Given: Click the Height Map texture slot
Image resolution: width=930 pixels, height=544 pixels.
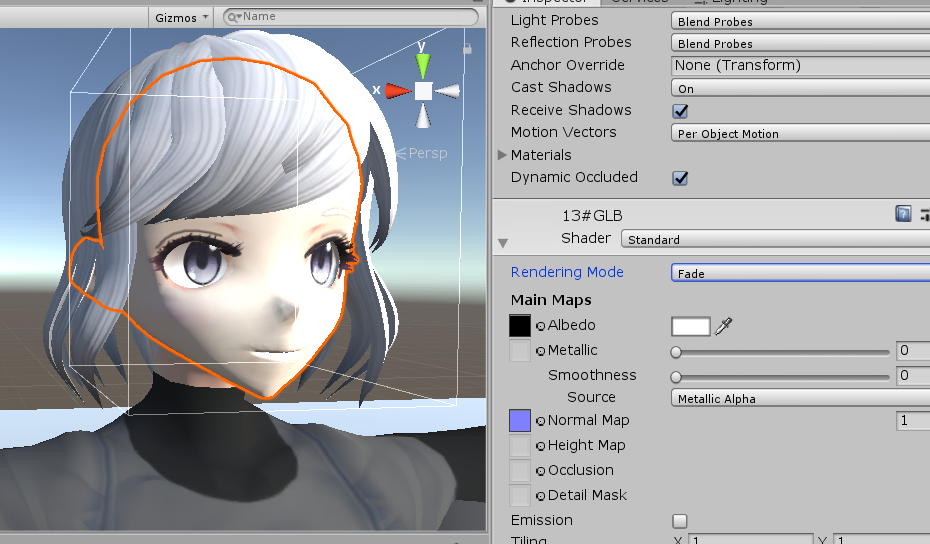Looking at the screenshot, I should [520, 446].
